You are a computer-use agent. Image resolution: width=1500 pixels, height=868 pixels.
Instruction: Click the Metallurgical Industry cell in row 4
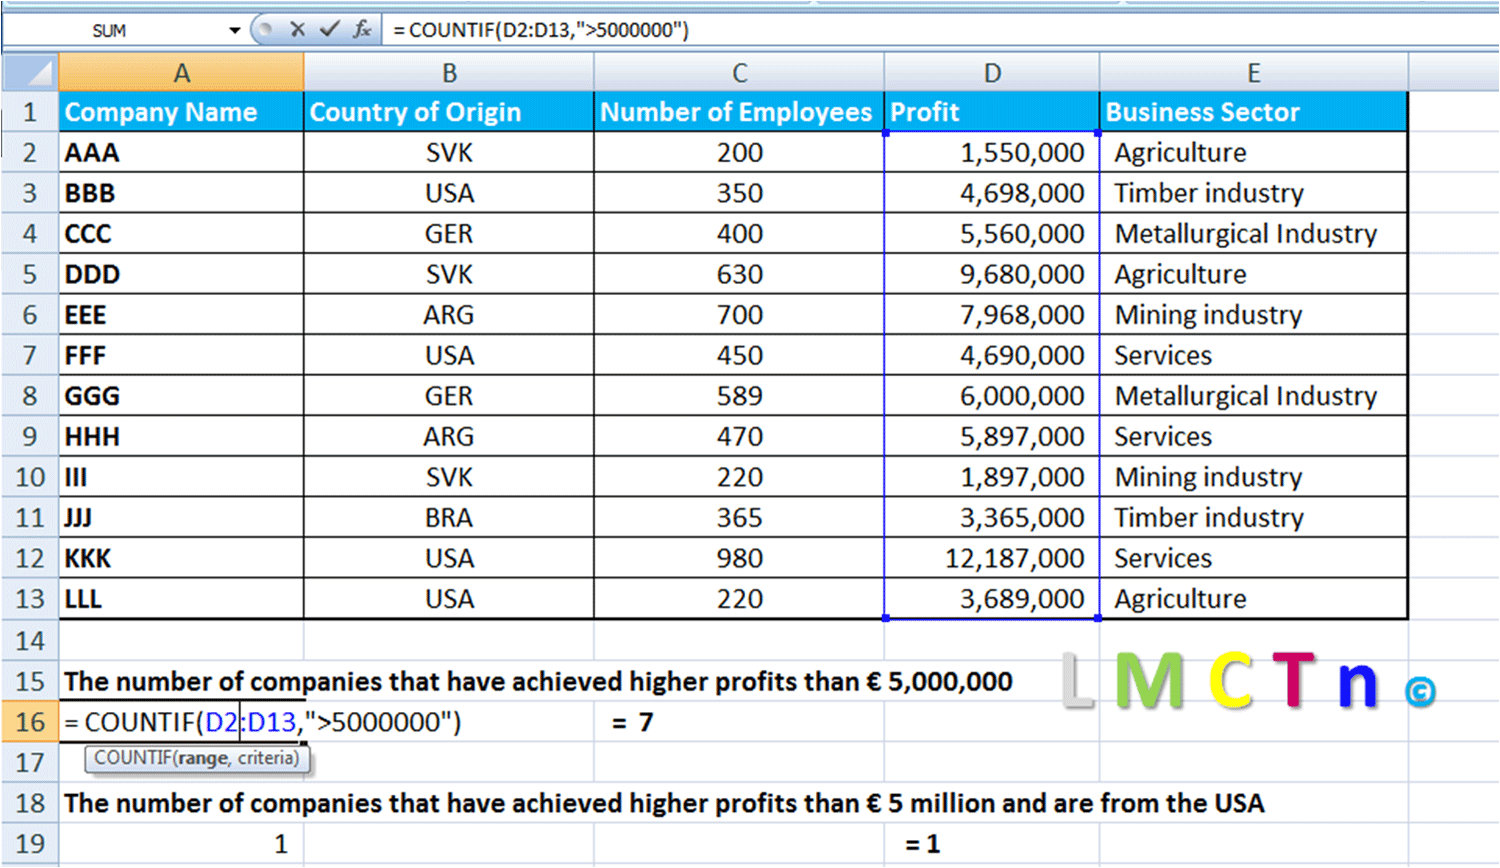tap(1253, 233)
